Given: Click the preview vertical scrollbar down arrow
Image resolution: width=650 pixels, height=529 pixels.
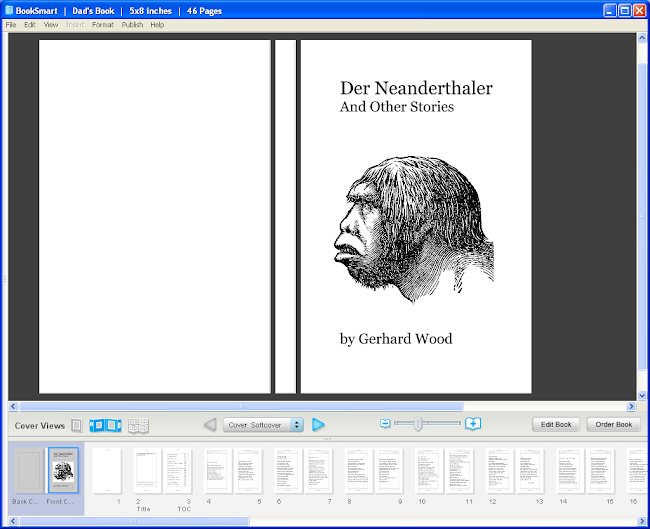Looking at the screenshot, I should click(642, 396).
